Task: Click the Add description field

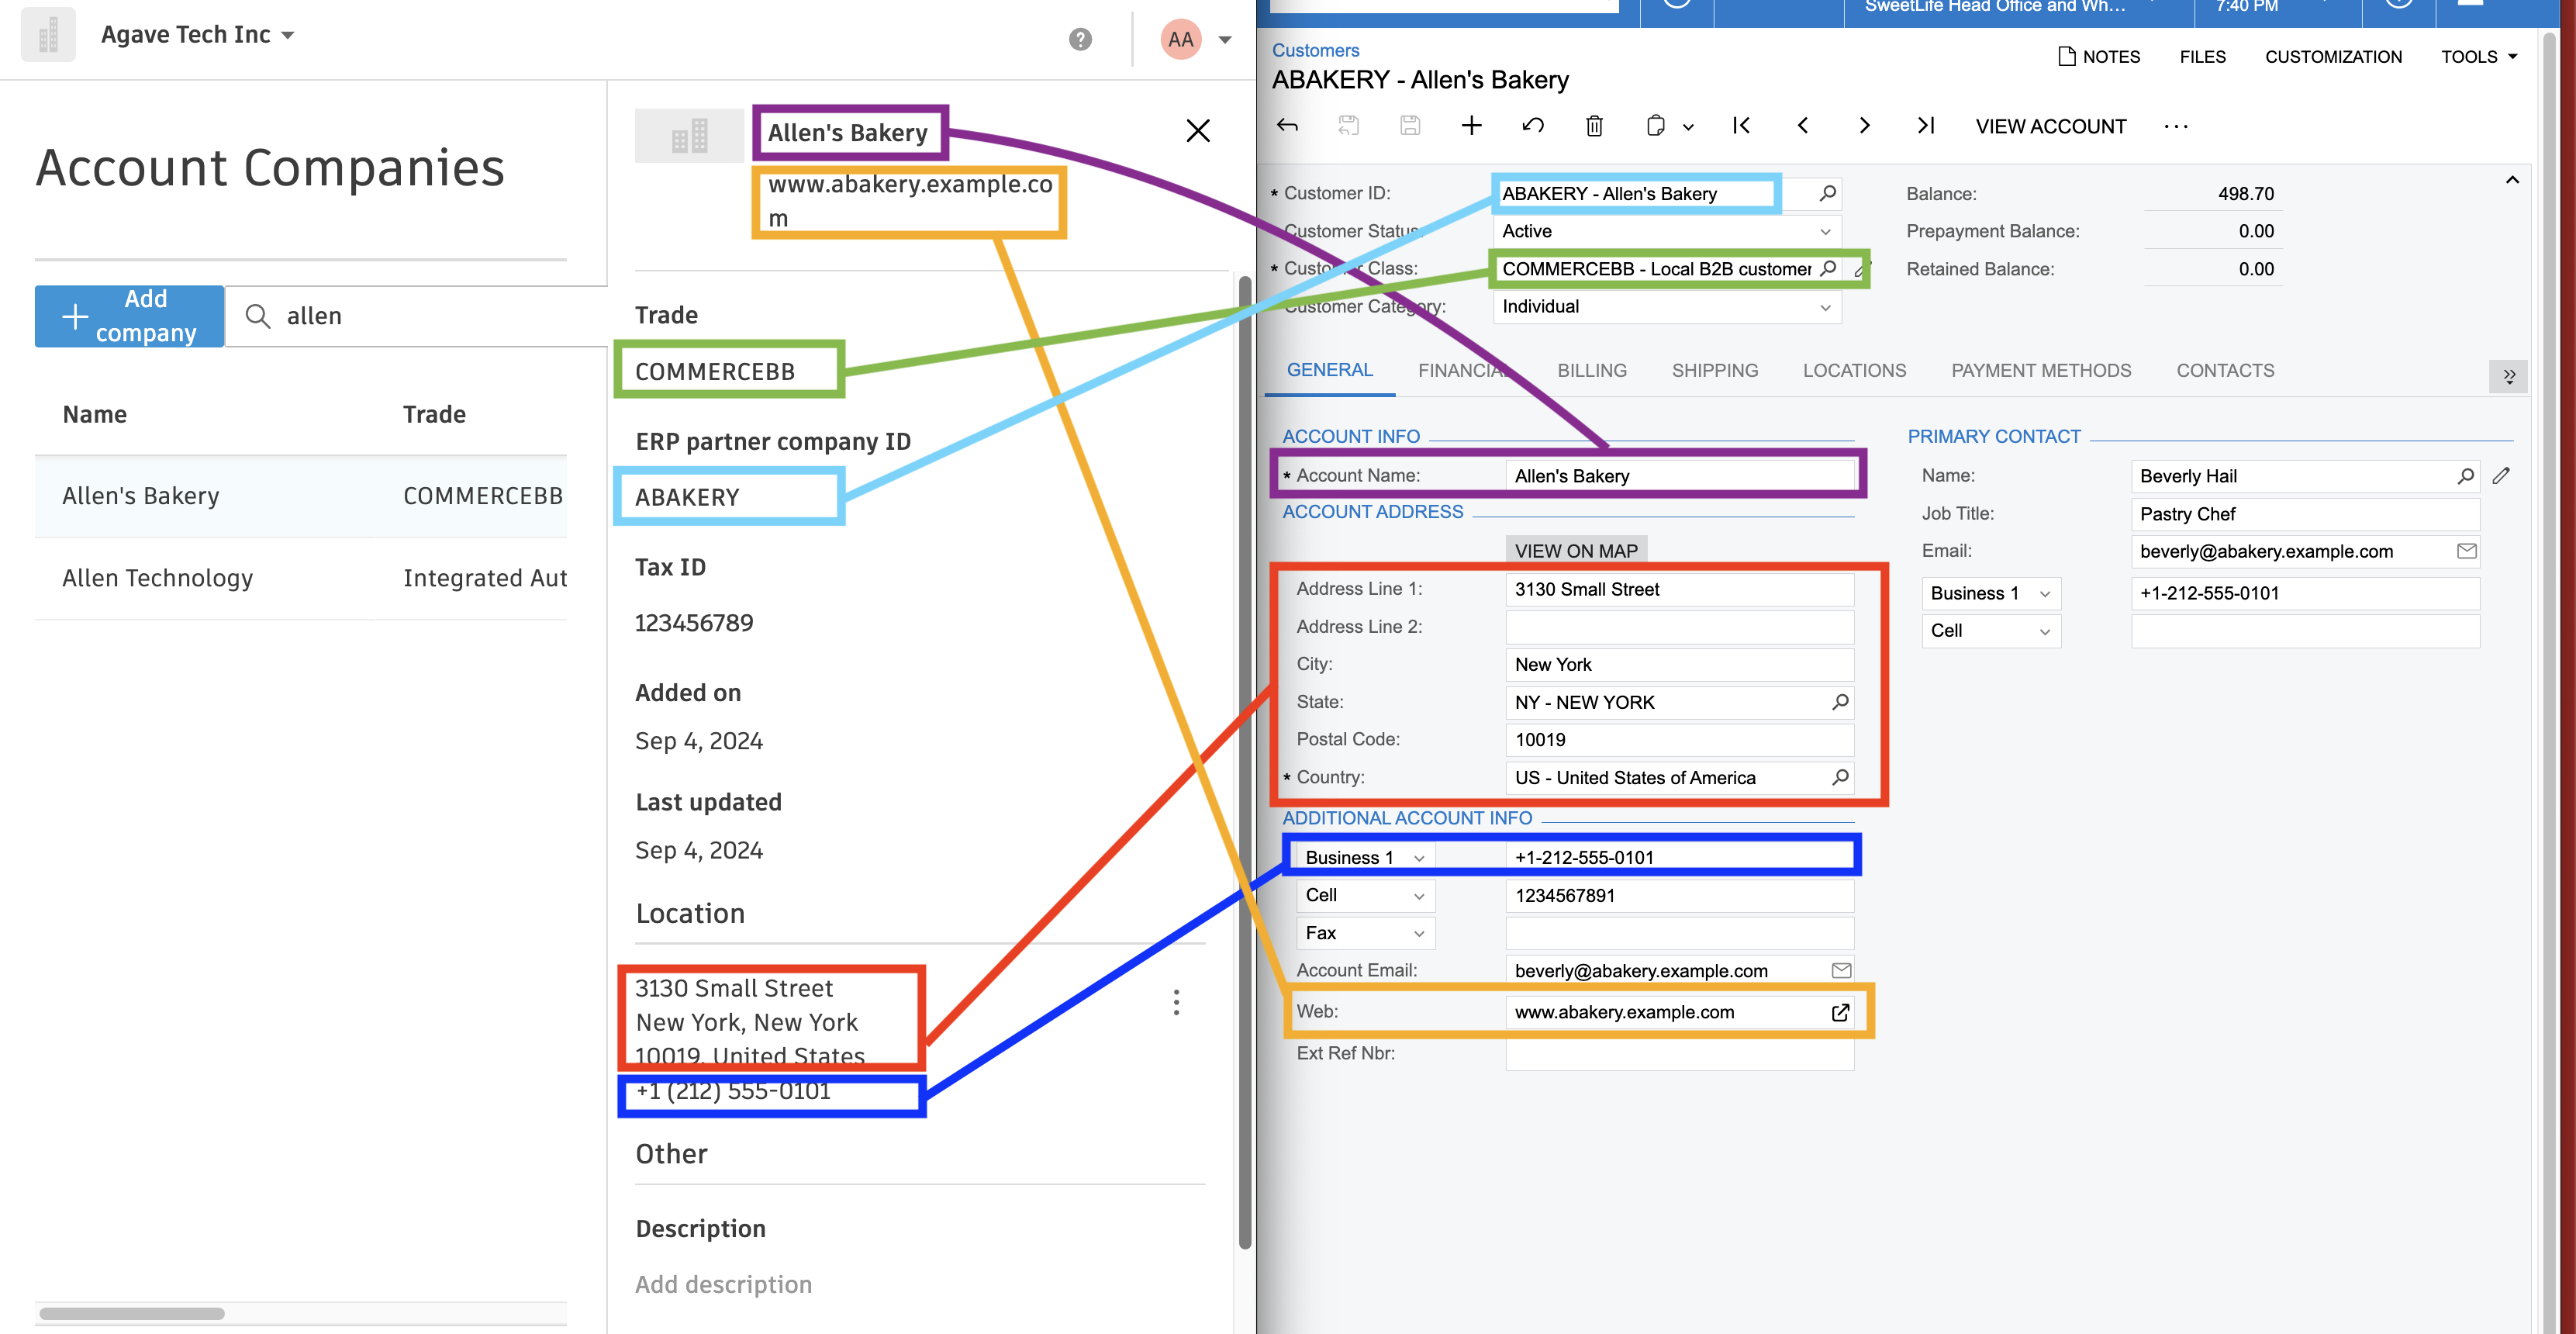Action: pos(723,1284)
